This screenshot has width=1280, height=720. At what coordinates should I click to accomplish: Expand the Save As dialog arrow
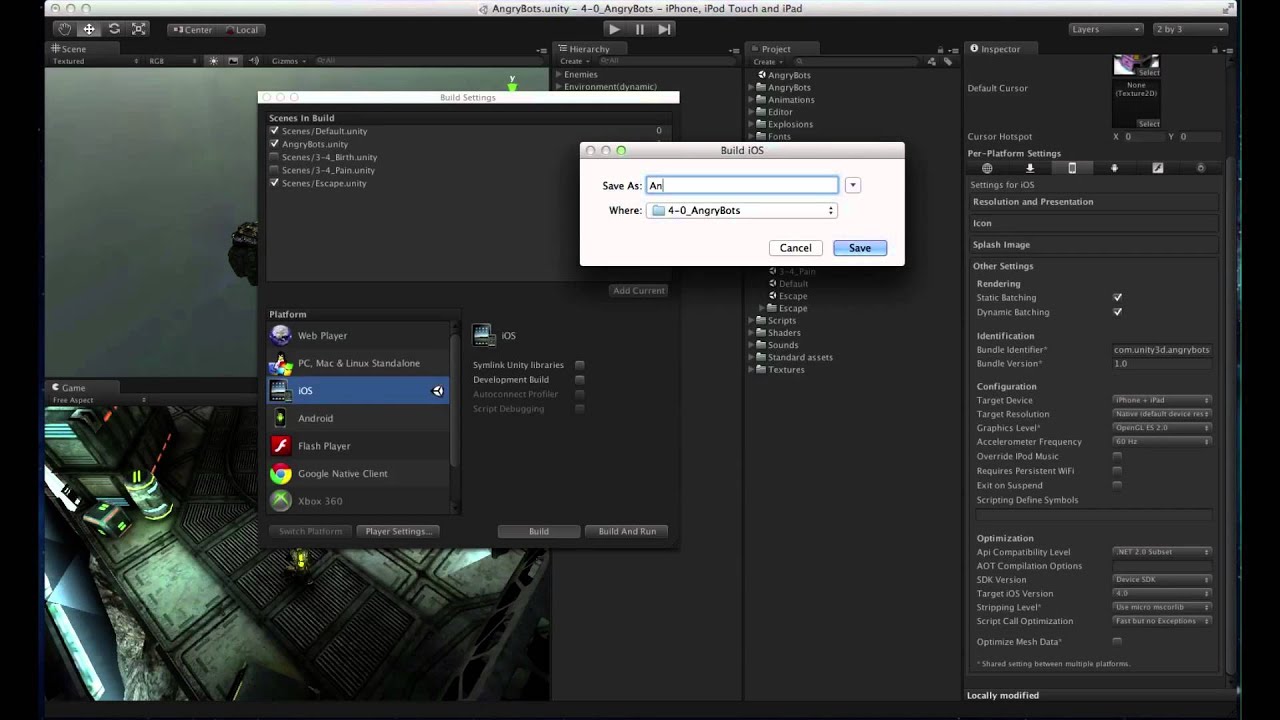point(852,185)
